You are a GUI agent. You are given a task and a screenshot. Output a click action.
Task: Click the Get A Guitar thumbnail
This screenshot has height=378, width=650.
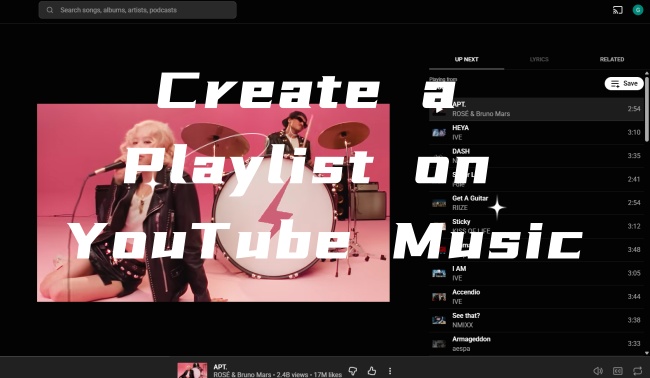point(439,203)
